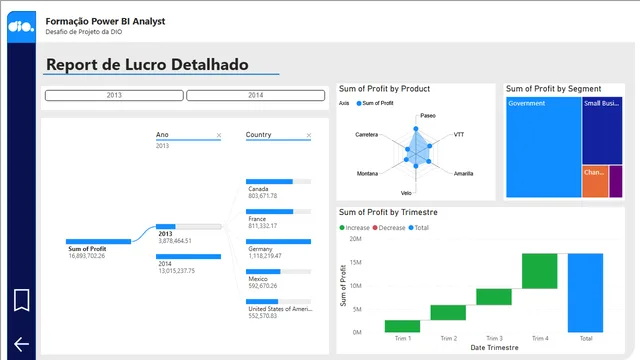The width and height of the screenshot is (640, 360).
Task: Go back with the left arrow icon
Action: click(21, 344)
